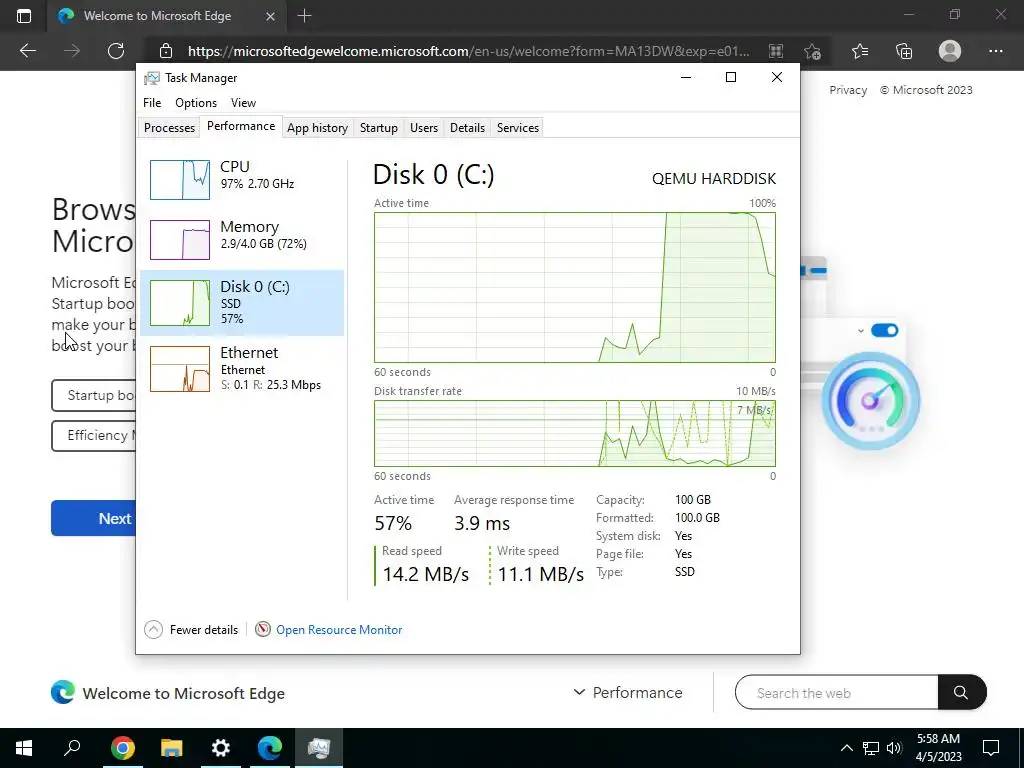The image size is (1024, 768).
Task: Open the Edge profile avatar
Action: (x=950, y=50)
